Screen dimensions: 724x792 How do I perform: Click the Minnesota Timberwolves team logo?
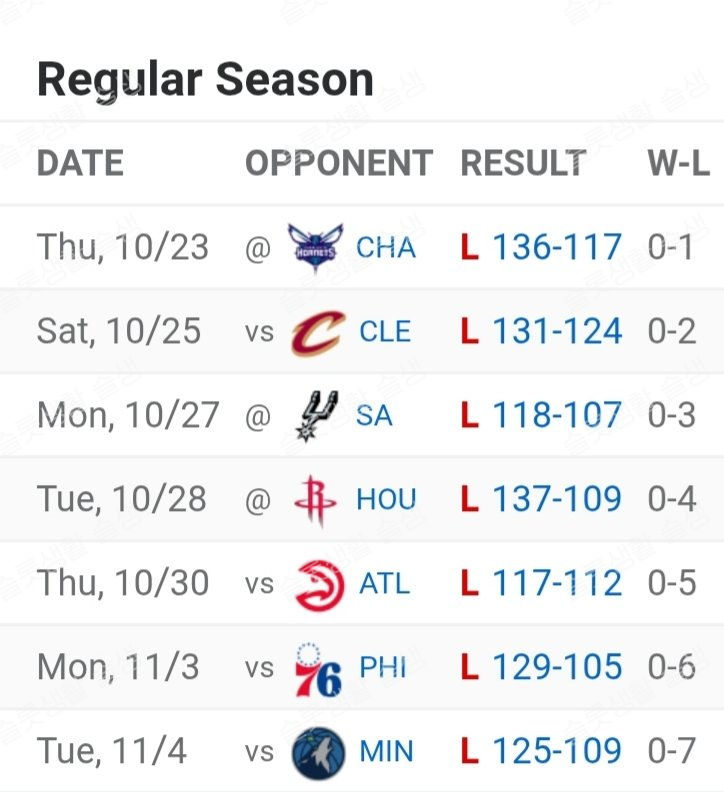pos(318,752)
